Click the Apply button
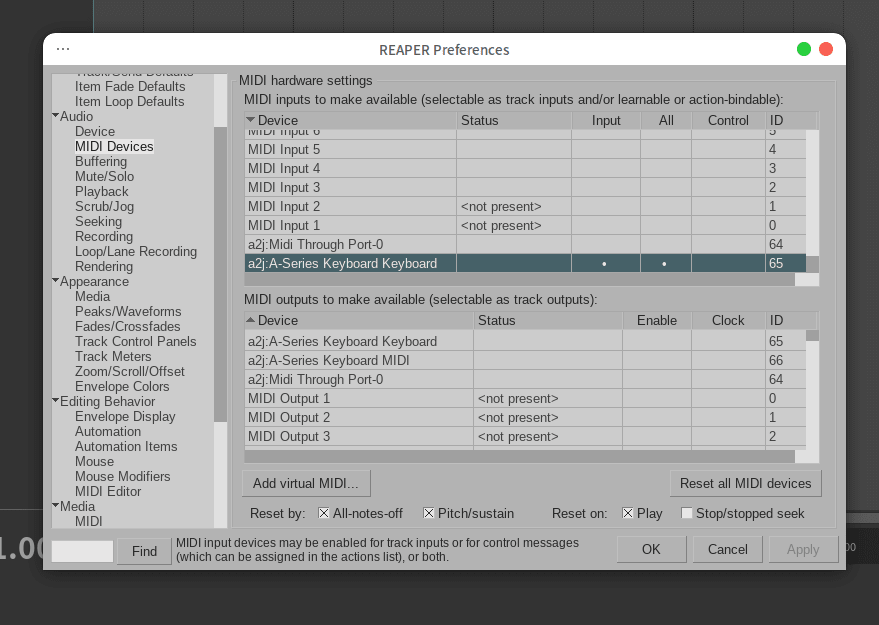Screen dimensions: 879x625 pyautogui.click(x=803, y=549)
